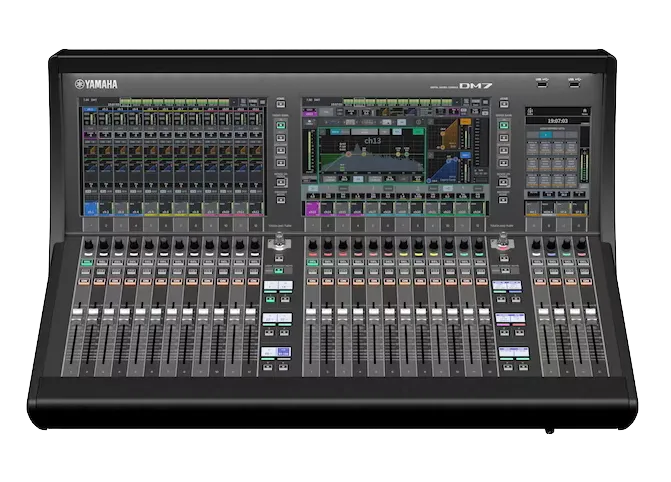The height and width of the screenshot is (482, 671).
Task: Open orange dynamics graph on center screen
Action: 445,134
